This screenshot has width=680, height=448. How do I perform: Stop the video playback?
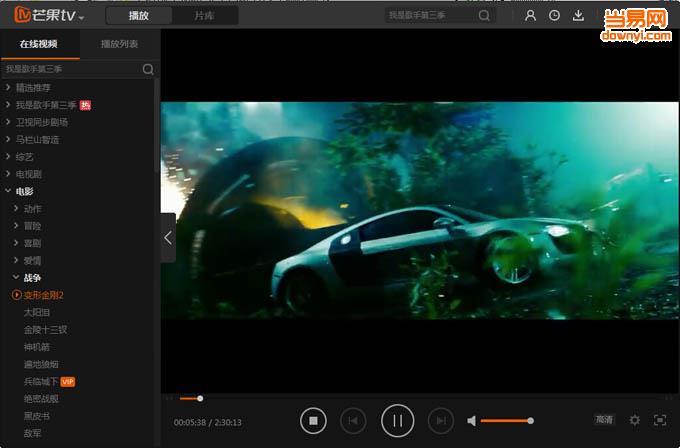313,421
